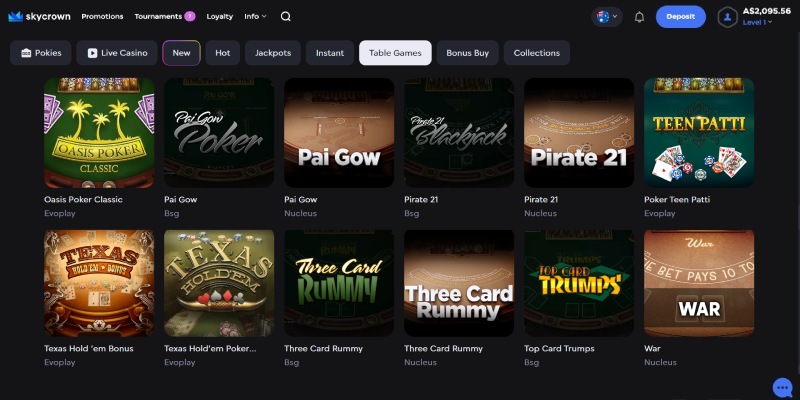Click the Top Card Trumps title
Image resolution: width=800 pixels, height=400 pixels.
559,348
